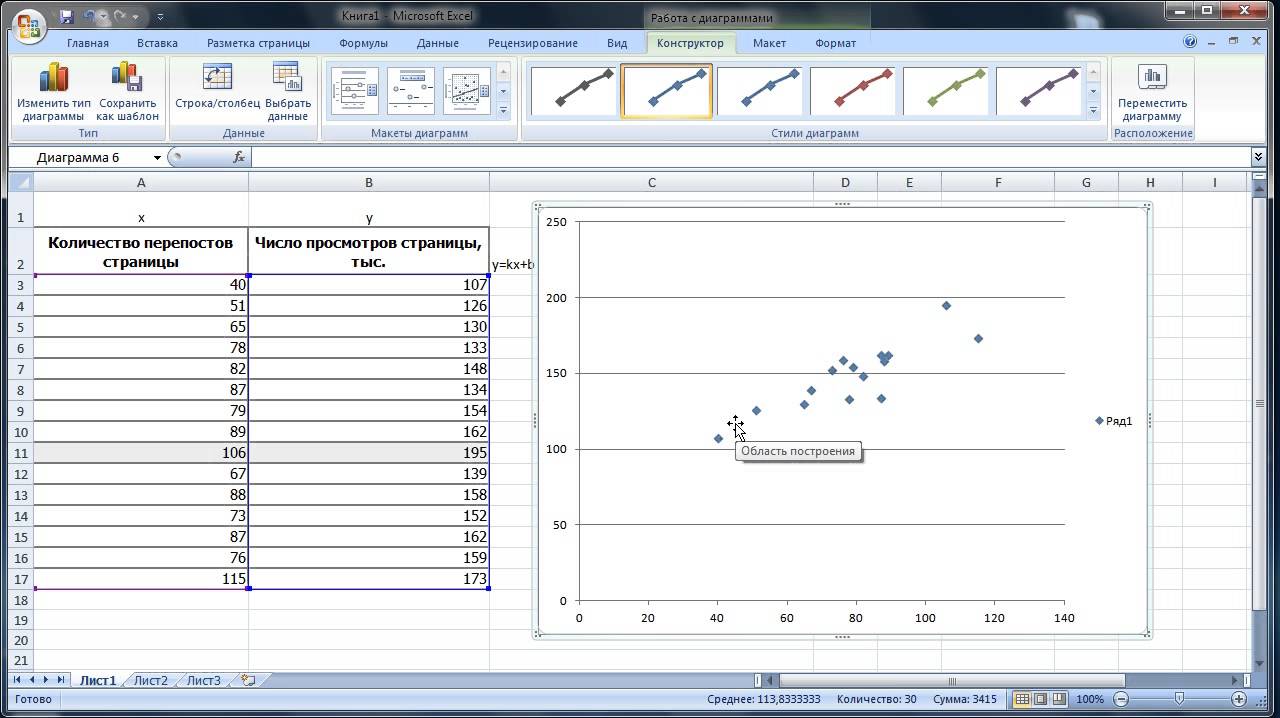Image resolution: width=1280 pixels, height=718 pixels.
Task: Choose the green chart style
Action: pyautogui.click(x=946, y=91)
